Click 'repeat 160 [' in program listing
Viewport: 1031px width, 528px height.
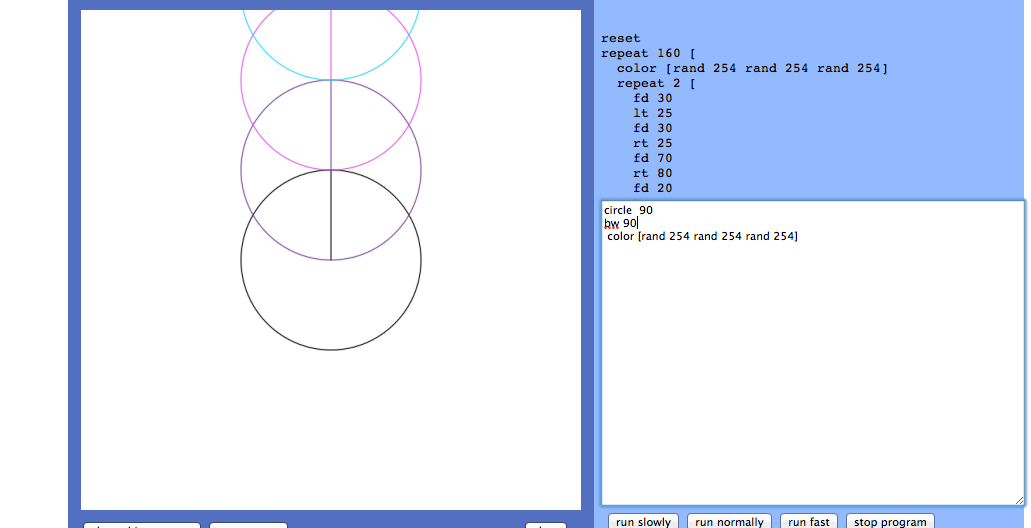click(x=648, y=53)
